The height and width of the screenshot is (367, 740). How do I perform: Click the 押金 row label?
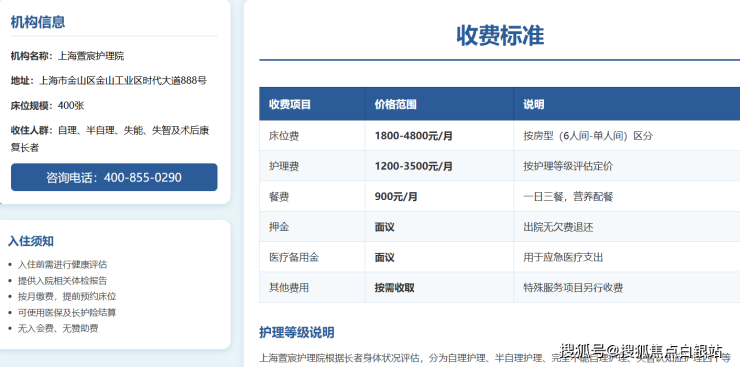(x=279, y=227)
